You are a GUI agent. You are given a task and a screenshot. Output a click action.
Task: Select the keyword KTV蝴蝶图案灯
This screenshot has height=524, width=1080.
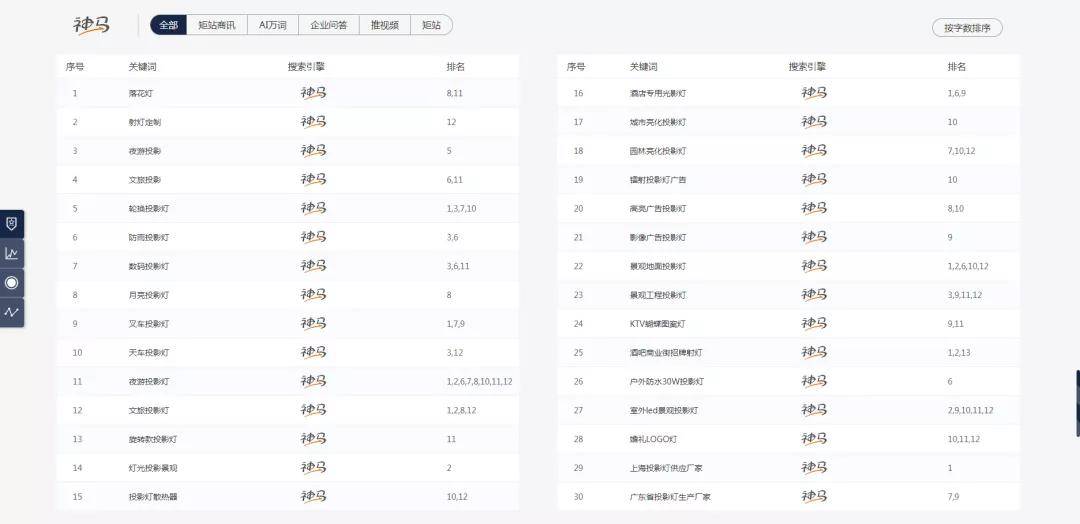click(x=658, y=324)
